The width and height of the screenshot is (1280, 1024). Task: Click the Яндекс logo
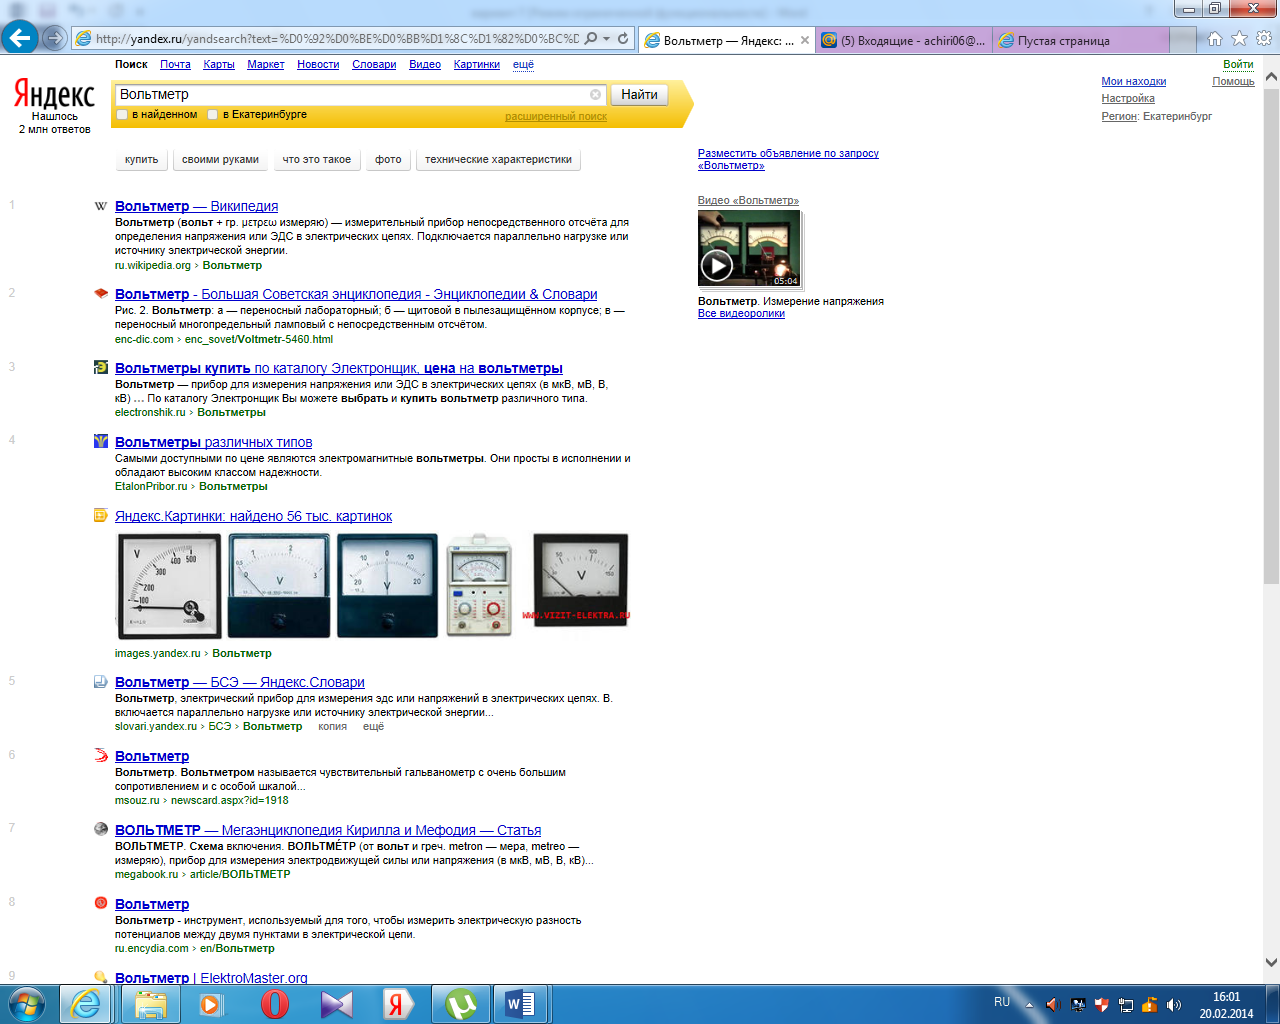54,95
